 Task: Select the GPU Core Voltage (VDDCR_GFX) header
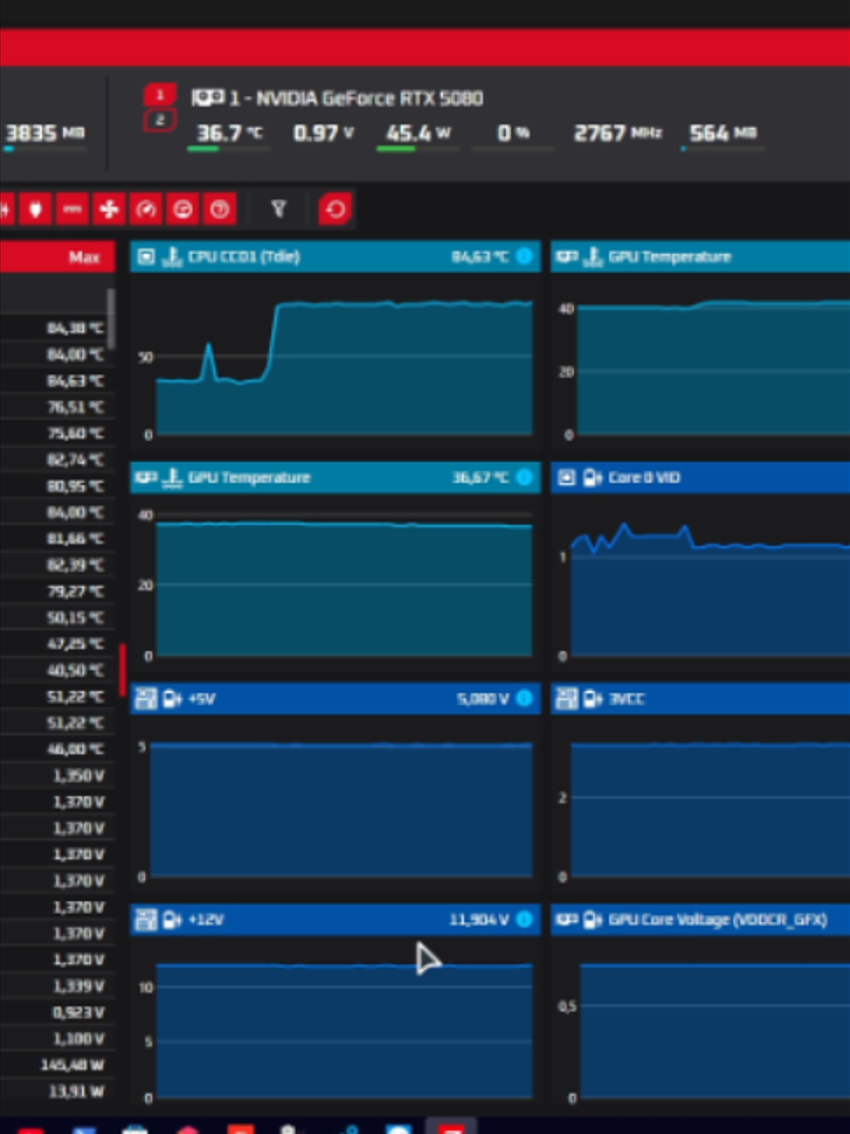(700, 919)
